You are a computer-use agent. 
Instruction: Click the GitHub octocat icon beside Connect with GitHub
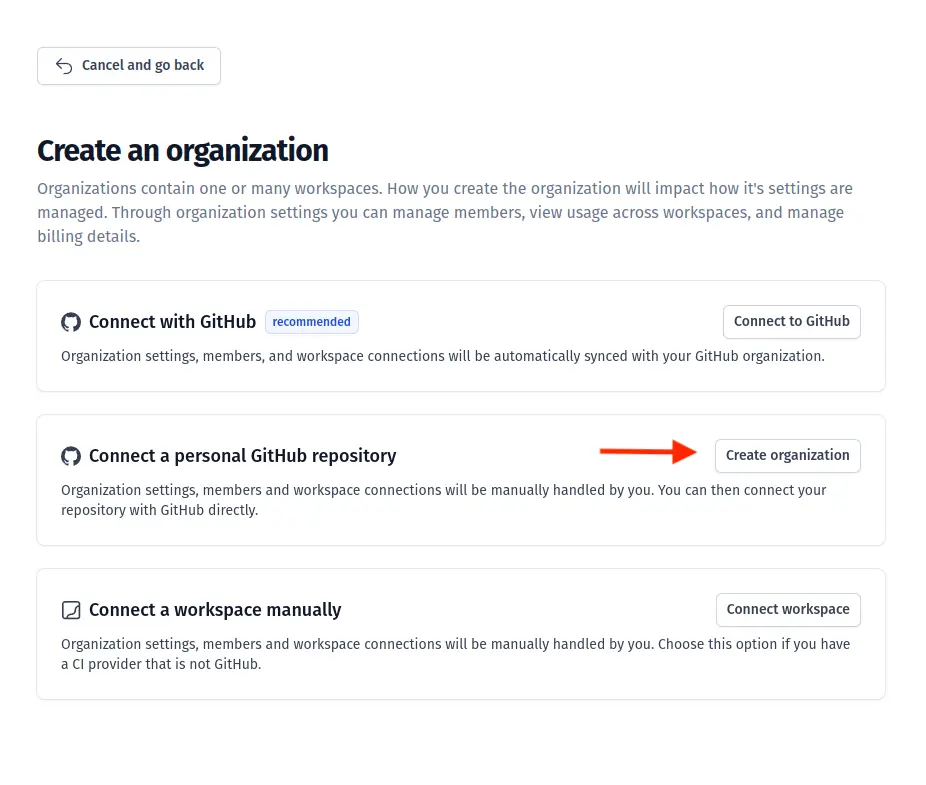click(x=70, y=322)
